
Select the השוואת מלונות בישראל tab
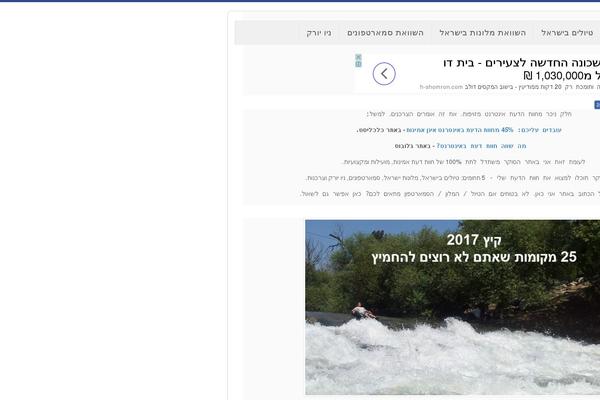point(482,33)
